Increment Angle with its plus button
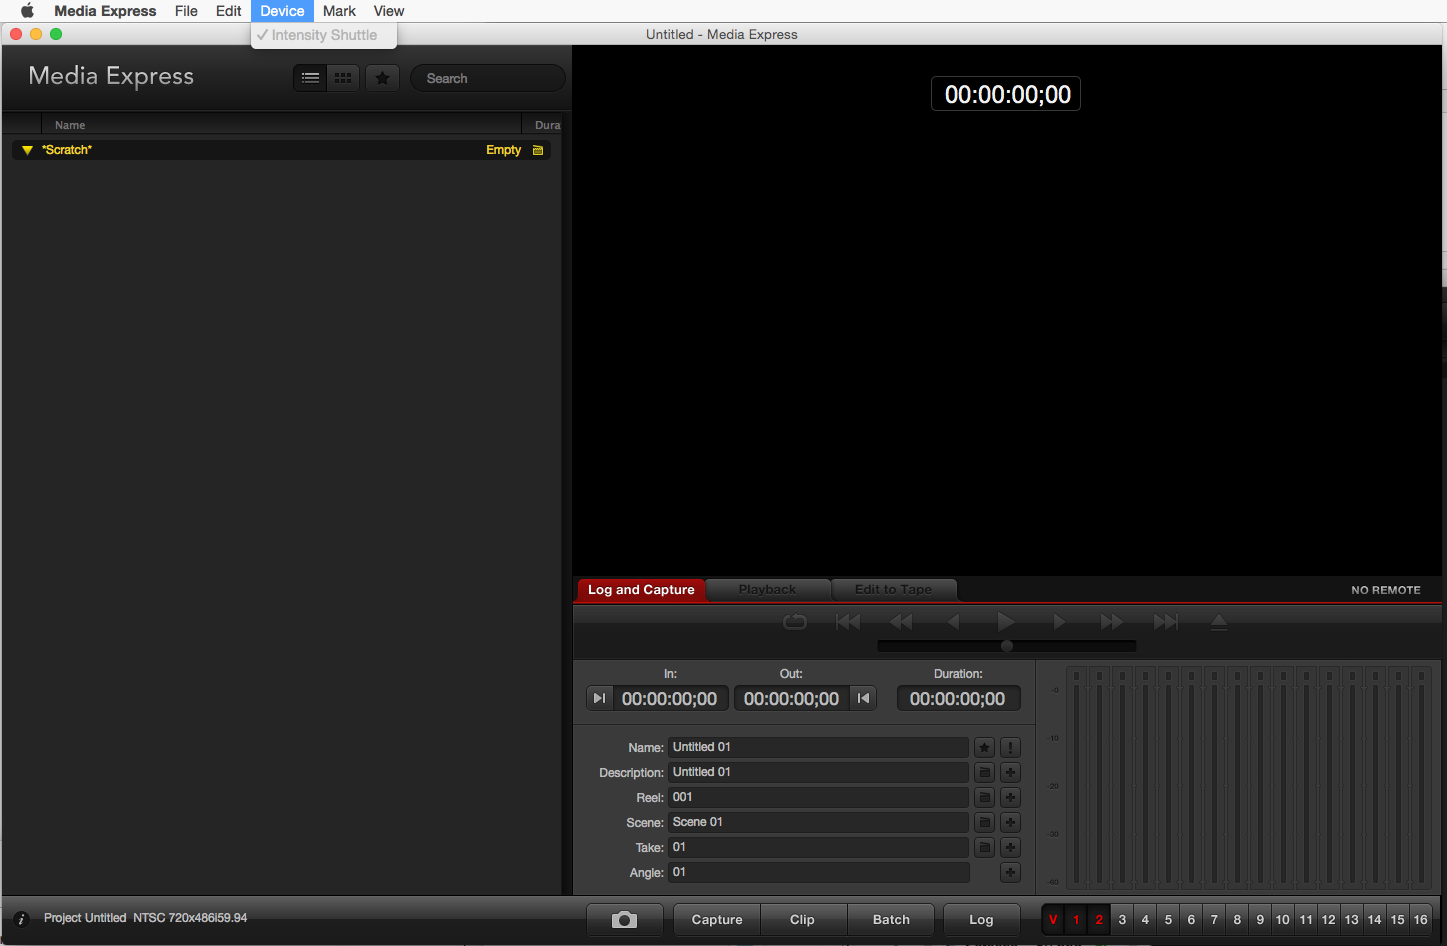 (1011, 872)
